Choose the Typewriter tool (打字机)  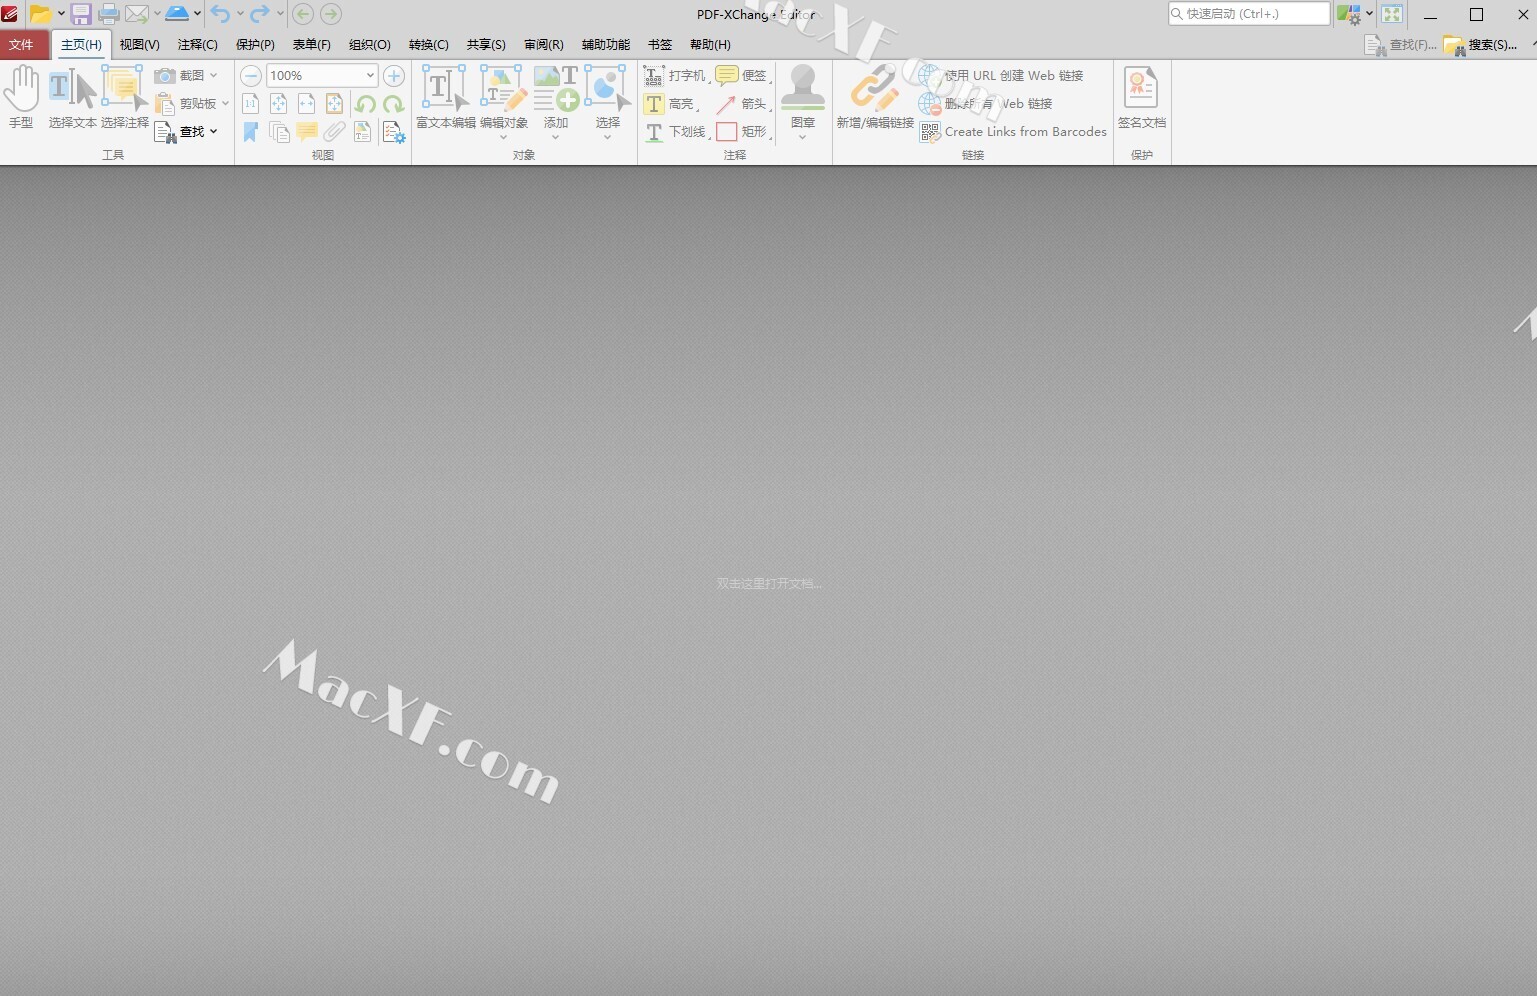pos(676,75)
